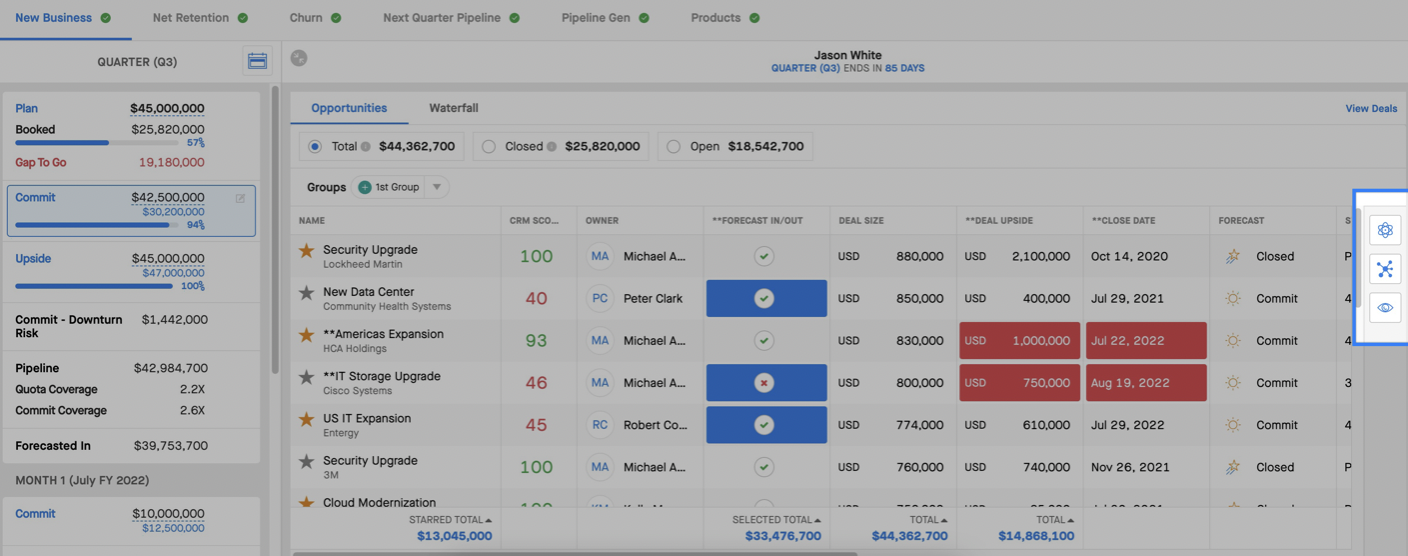The height and width of the screenshot is (556, 1408).
Task: Expand the 1st Group dropdown arrow
Action: (436, 187)
